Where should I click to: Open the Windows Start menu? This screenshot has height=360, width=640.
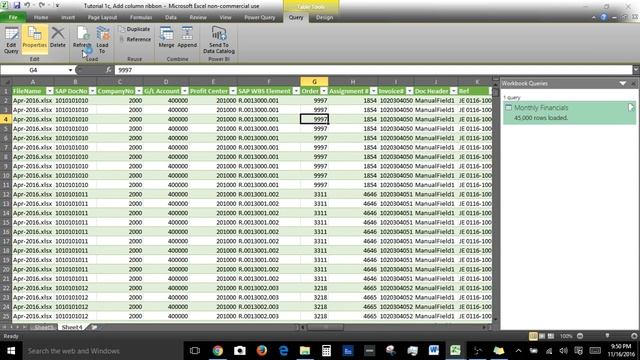point(11,351)
